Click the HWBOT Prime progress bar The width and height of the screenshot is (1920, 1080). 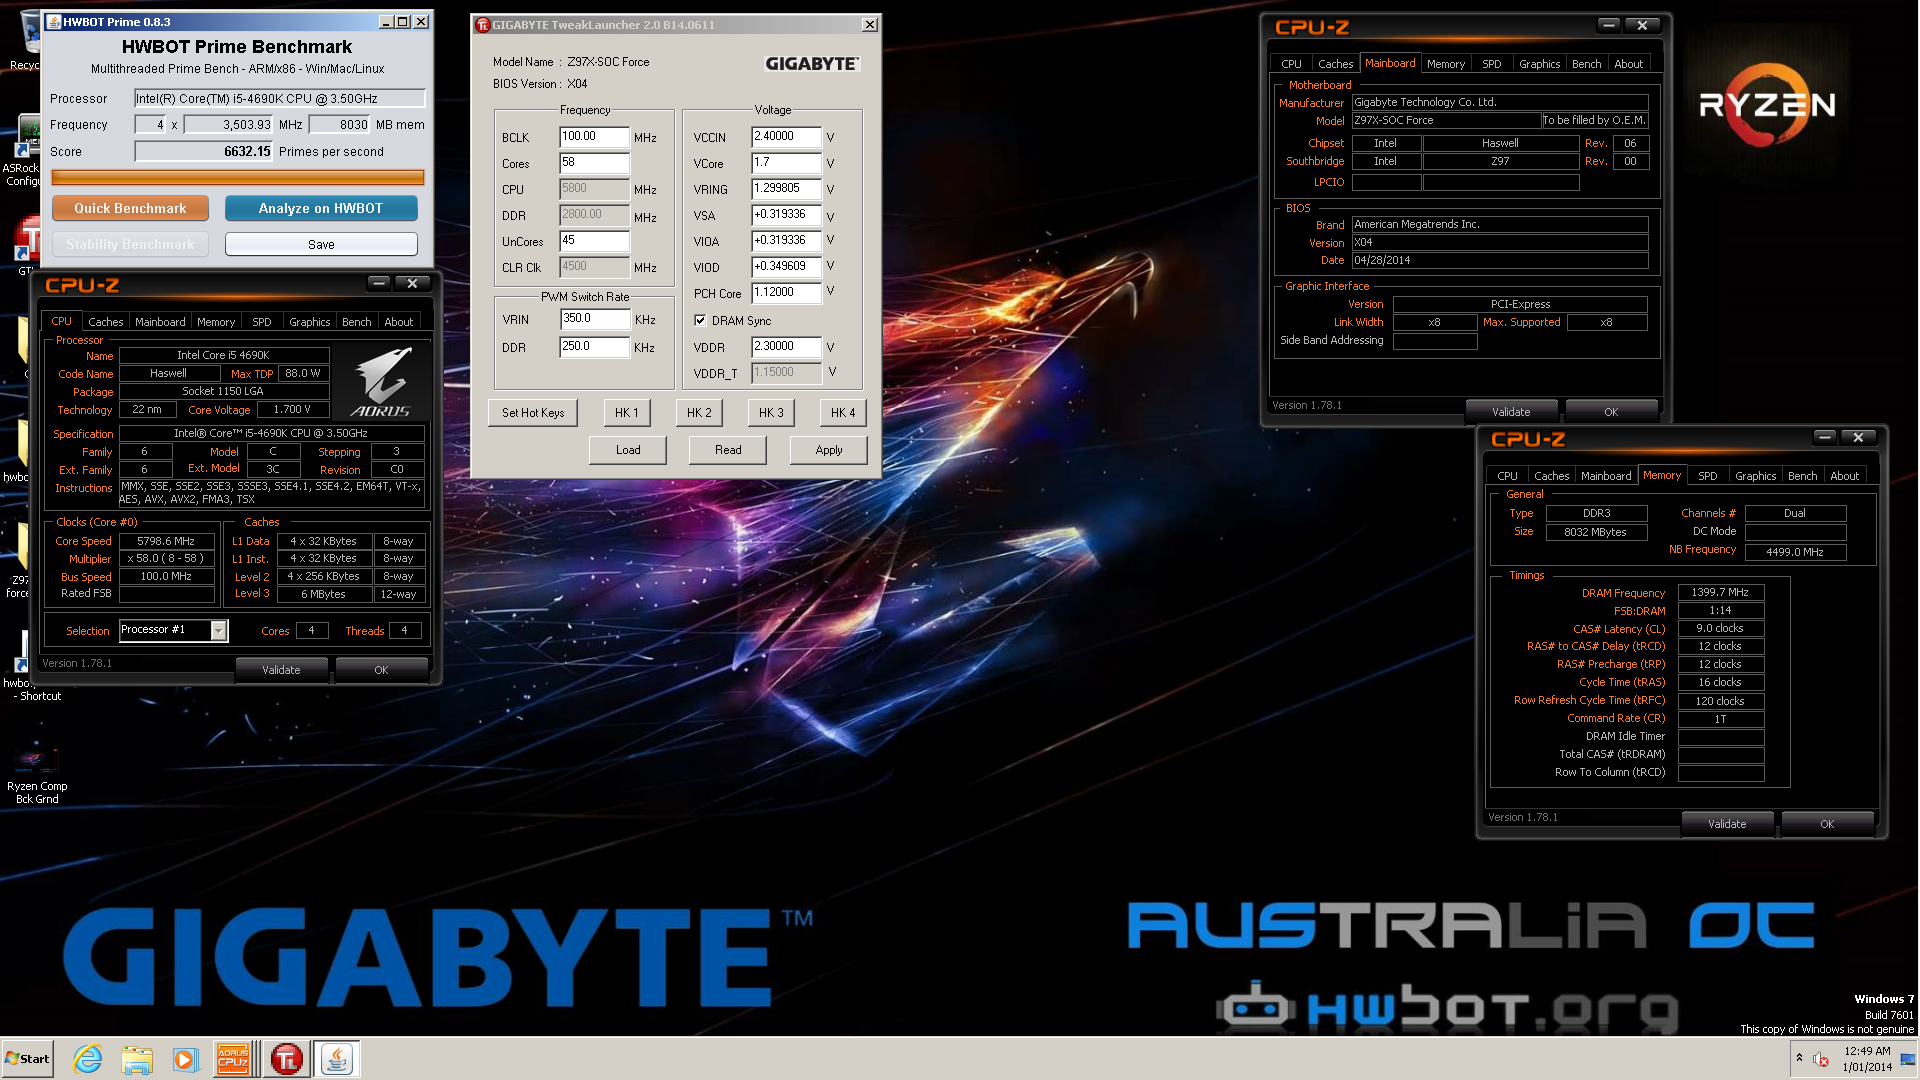238,177
